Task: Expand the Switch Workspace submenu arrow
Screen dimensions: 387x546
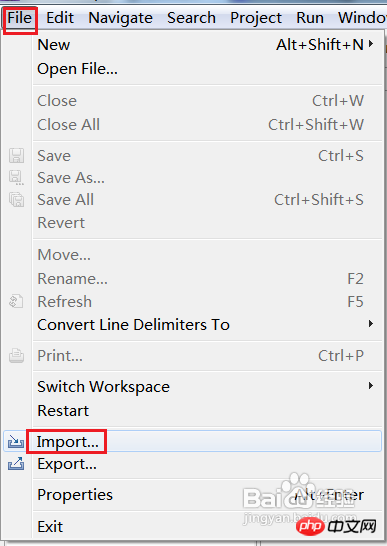Action: click(x=371, y=386)
